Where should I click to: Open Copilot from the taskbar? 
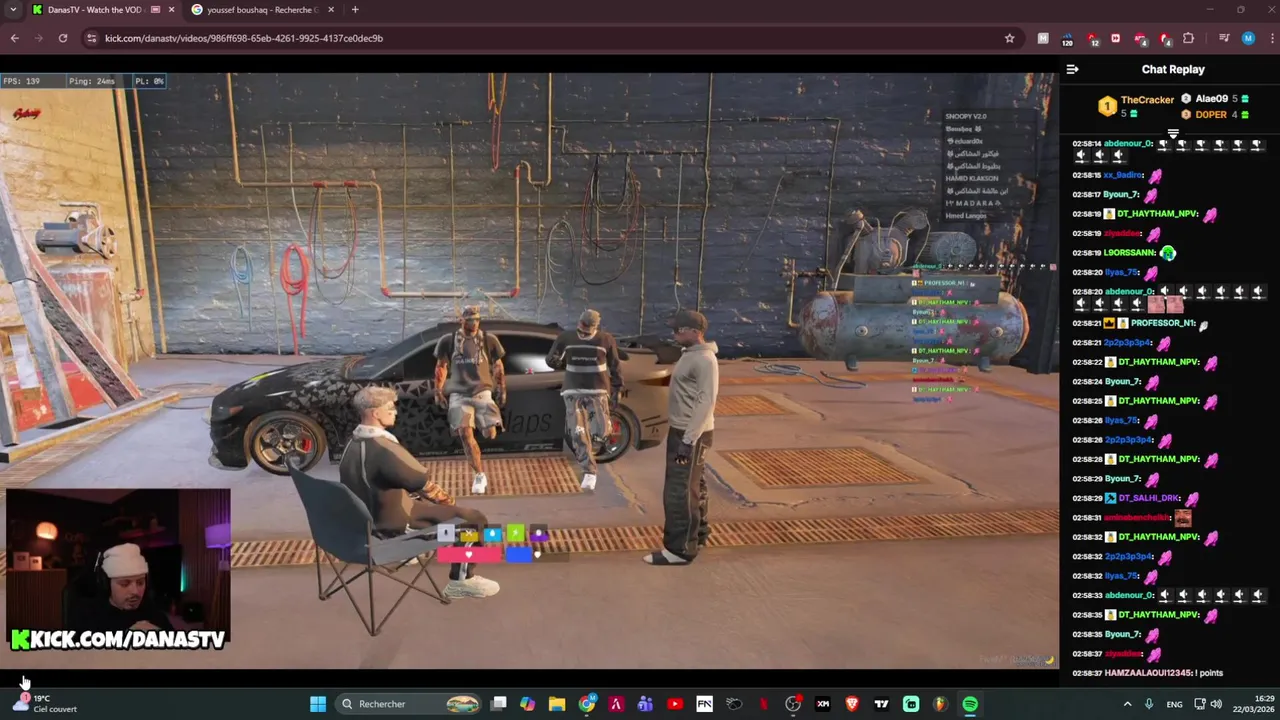528,704
